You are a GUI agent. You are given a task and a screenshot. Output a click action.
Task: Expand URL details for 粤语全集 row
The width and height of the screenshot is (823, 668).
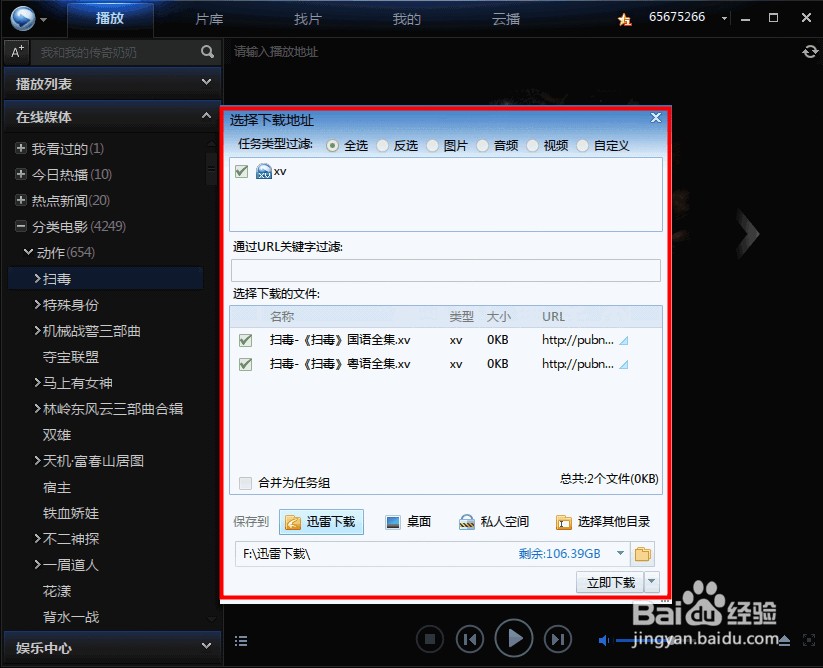click(x=624, y=365)
